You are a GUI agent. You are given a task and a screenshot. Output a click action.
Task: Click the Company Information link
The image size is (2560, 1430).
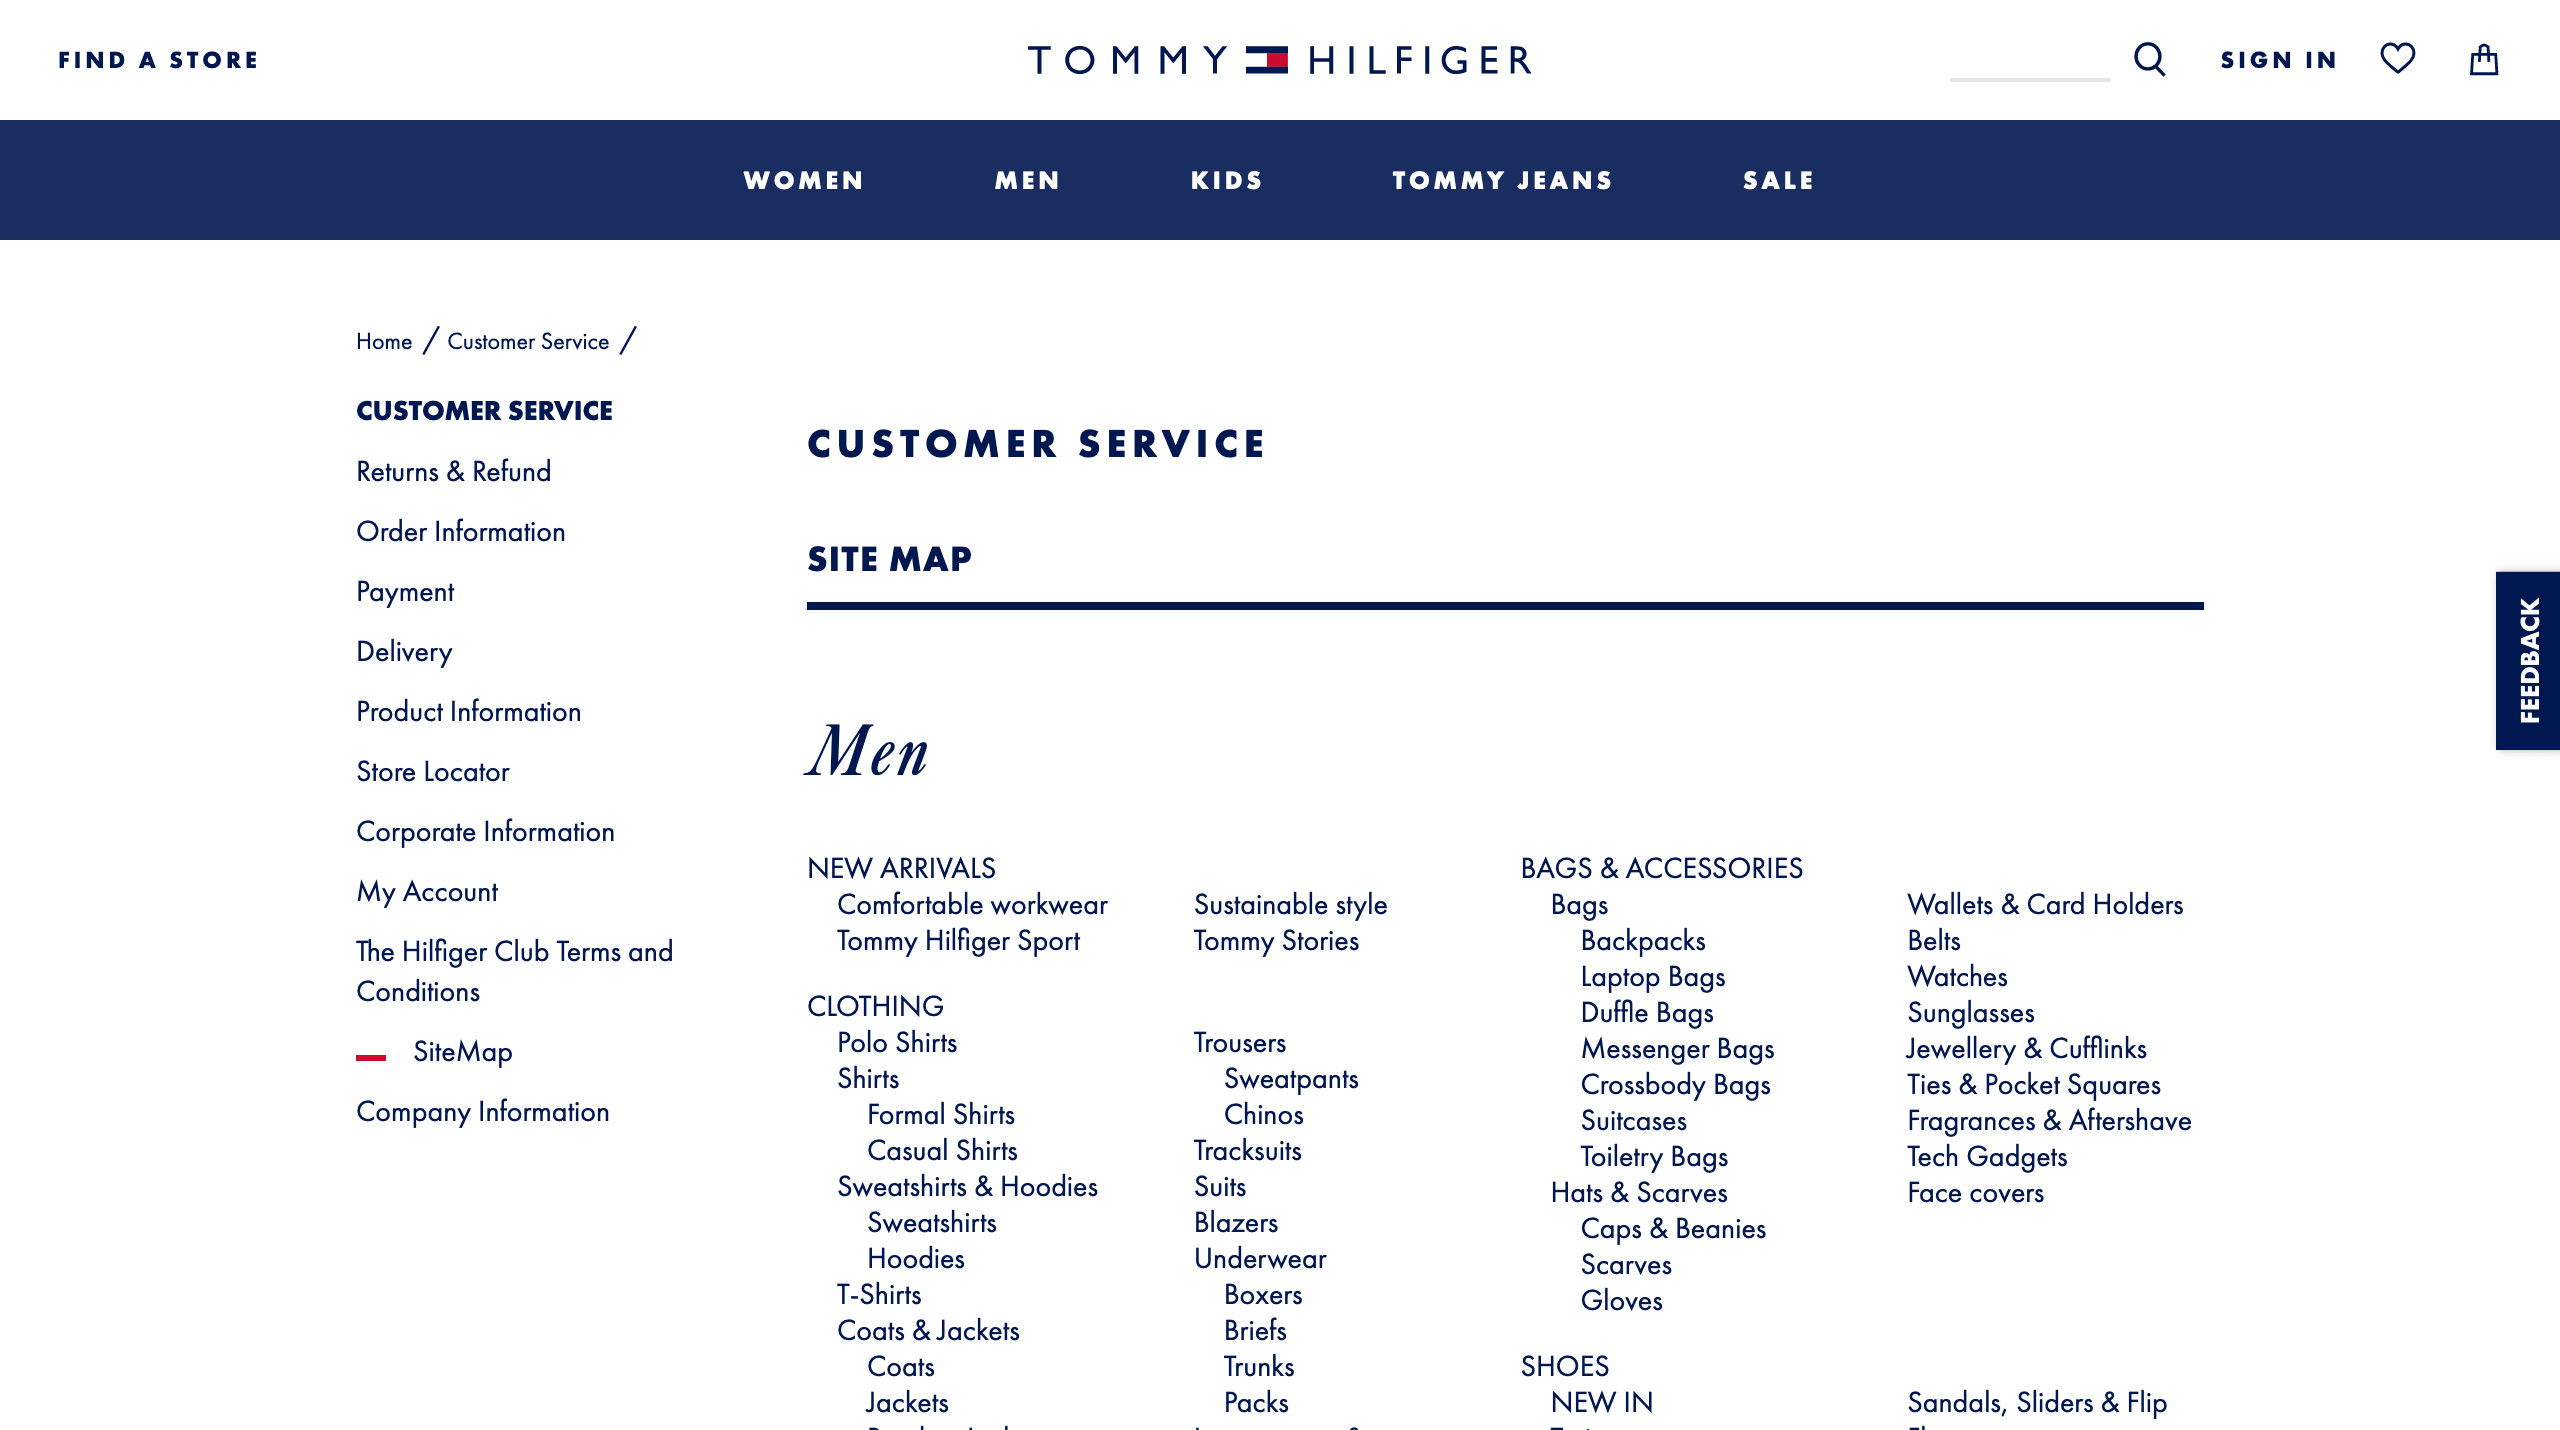(x=484, y=1110)
